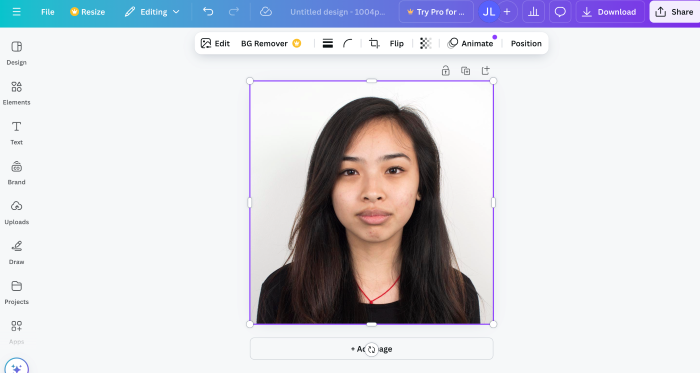
Task: Click the Share button
Action: tap(675, 12)
